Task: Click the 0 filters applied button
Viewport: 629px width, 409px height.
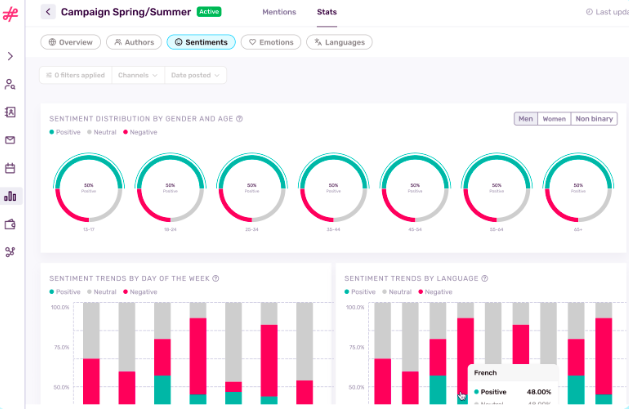Action: point(76,75)
